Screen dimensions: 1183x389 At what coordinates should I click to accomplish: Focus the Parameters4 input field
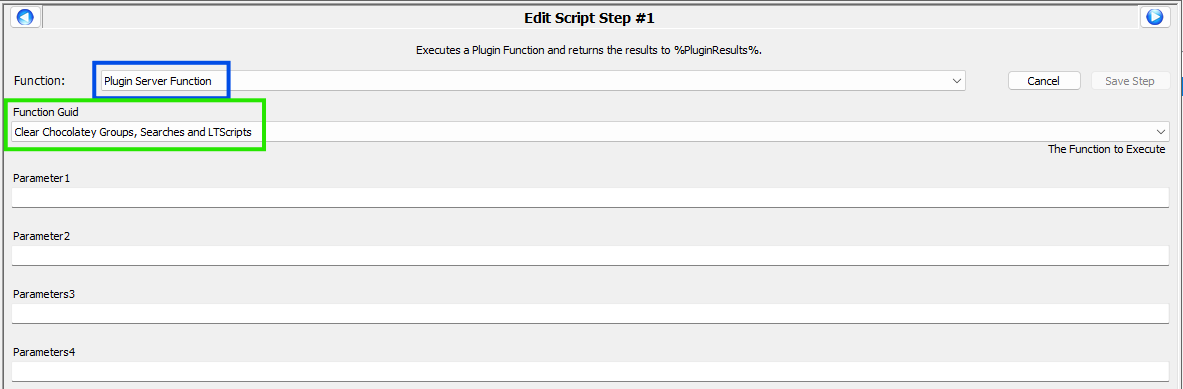(x=590, y=372)
